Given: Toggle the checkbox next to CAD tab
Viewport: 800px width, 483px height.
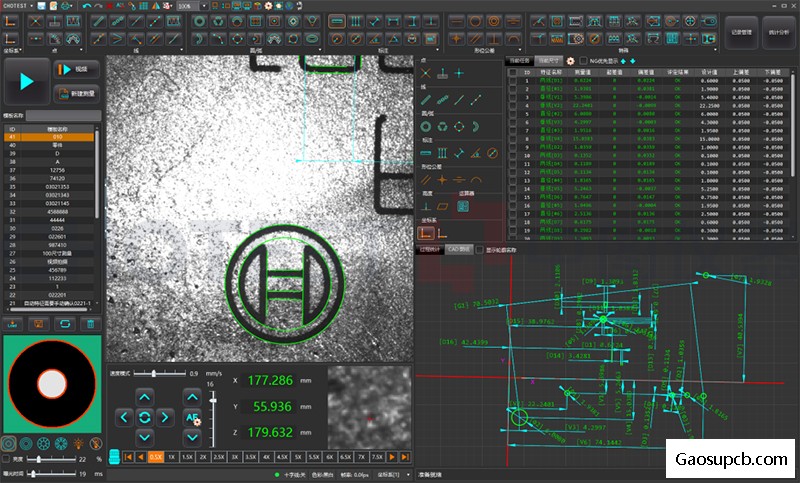Looking at the screenshot, I should [x=480, y=250].
